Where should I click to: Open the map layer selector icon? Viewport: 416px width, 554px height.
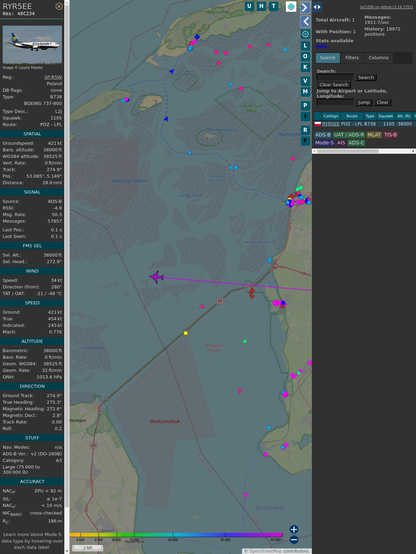pyautogui.click(x=291, y=6)
